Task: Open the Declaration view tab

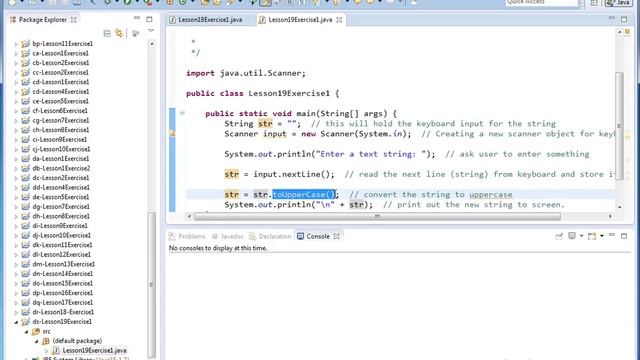Action: (270, 236)
